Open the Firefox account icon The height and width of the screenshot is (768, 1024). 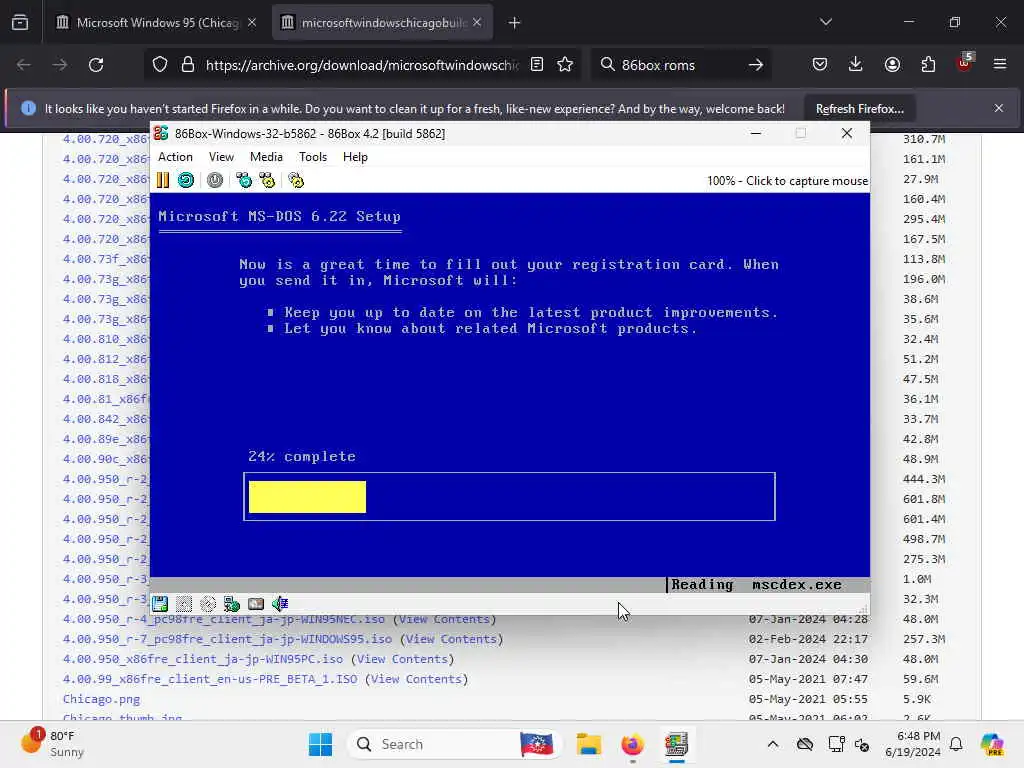pyautogui.click(x=892, y=65)
